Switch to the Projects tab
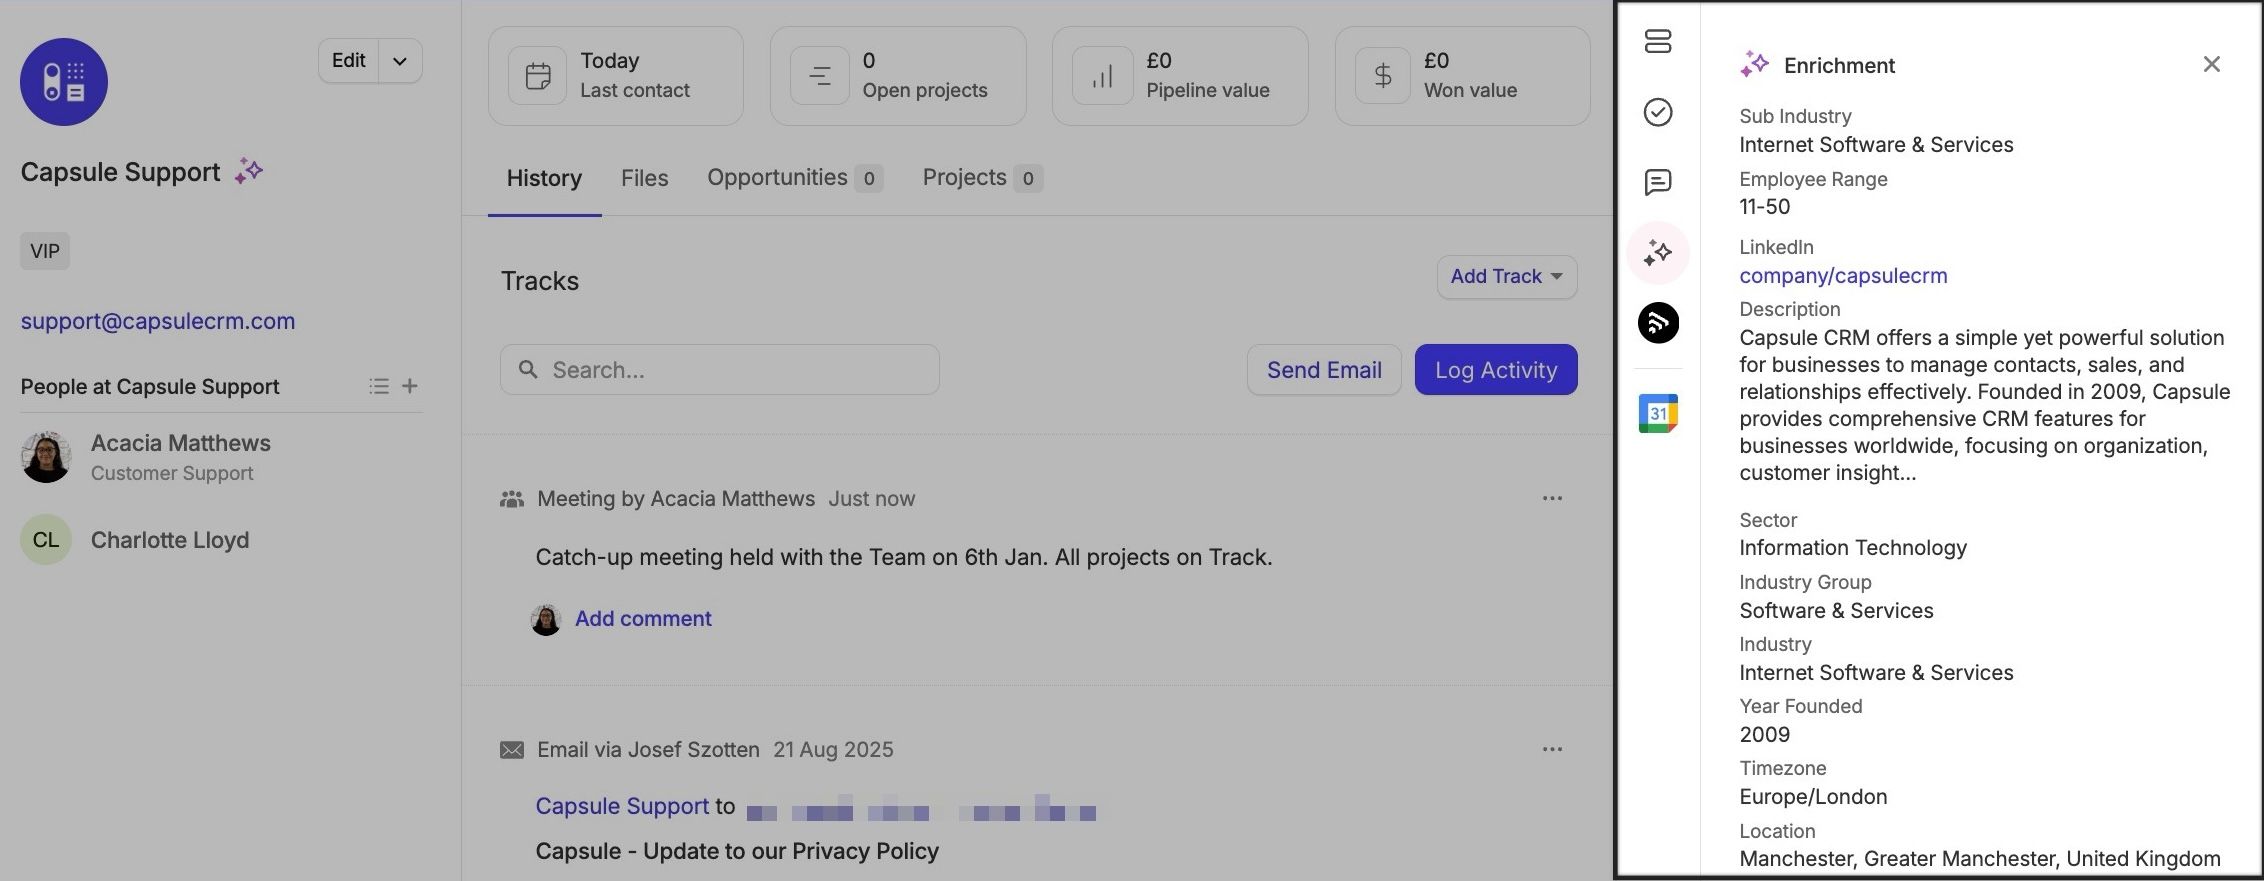Image resolution: width=2264 pixels, height=881 pixels. click(983, 178)
